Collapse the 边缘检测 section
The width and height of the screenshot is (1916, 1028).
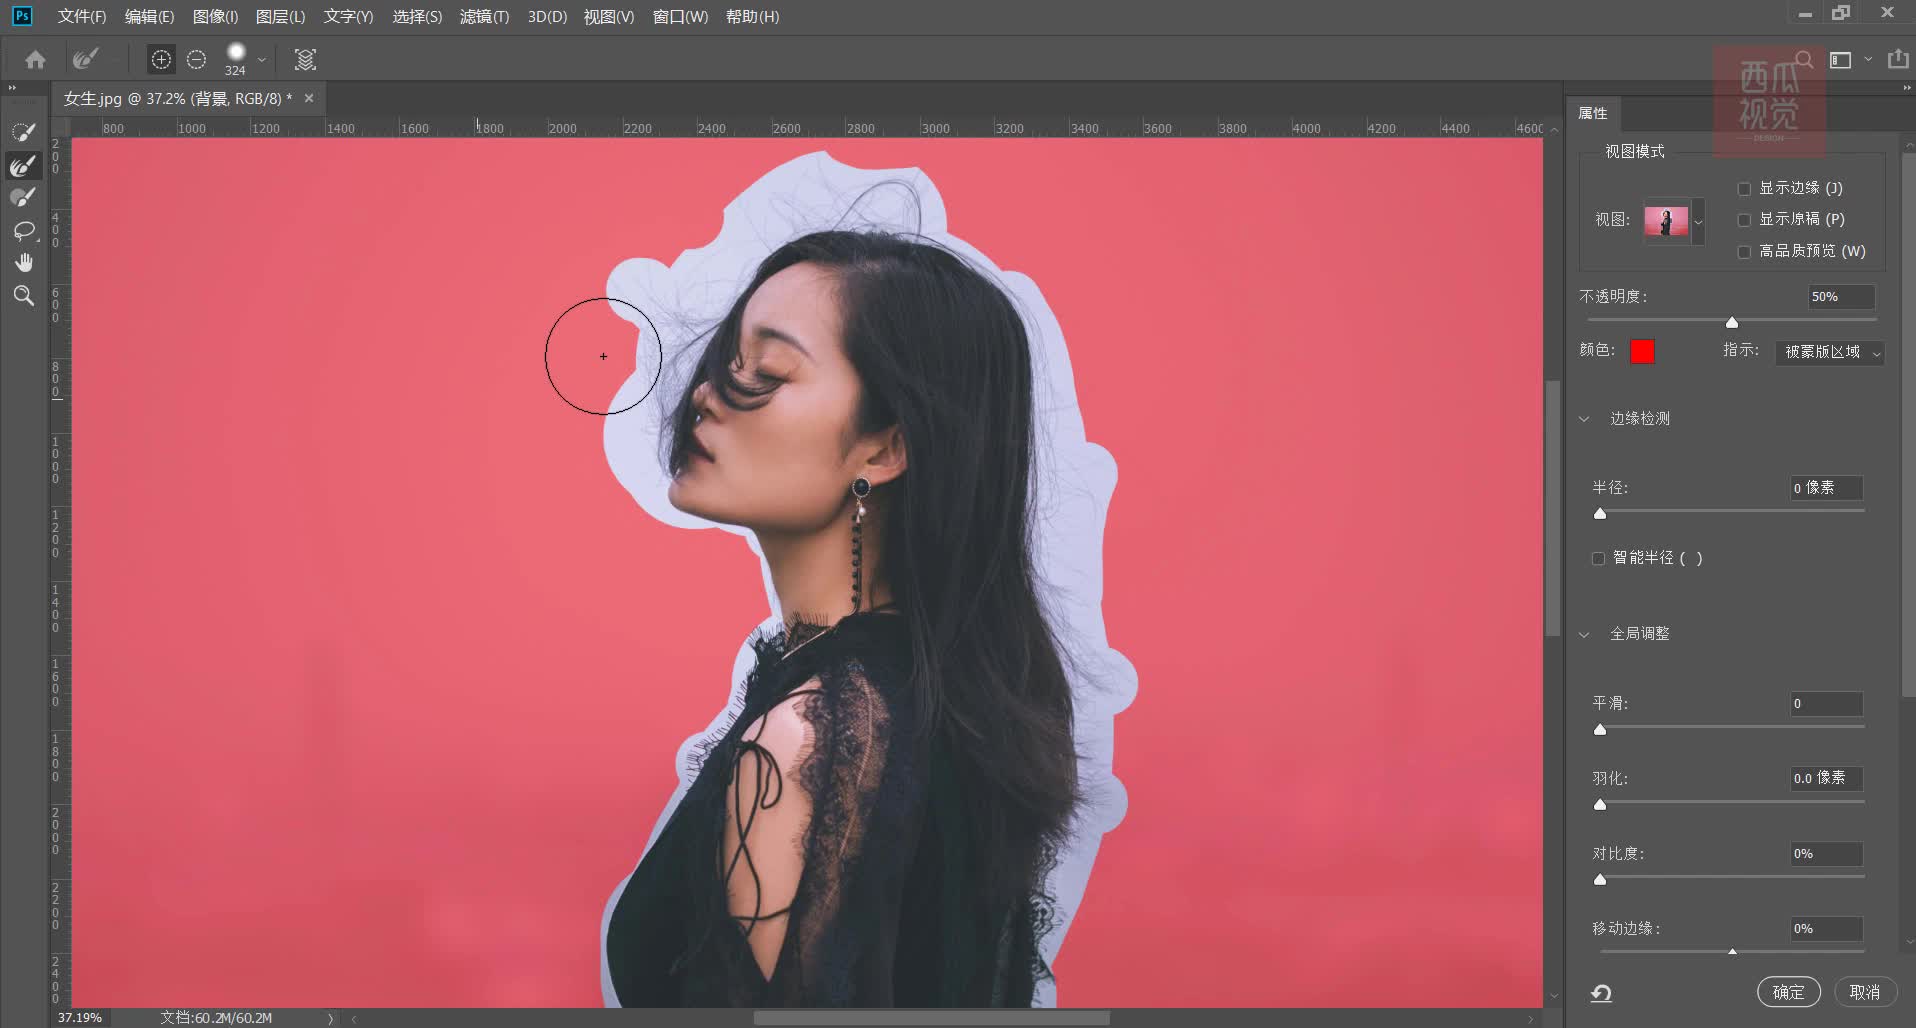[x=1584, y=419]
